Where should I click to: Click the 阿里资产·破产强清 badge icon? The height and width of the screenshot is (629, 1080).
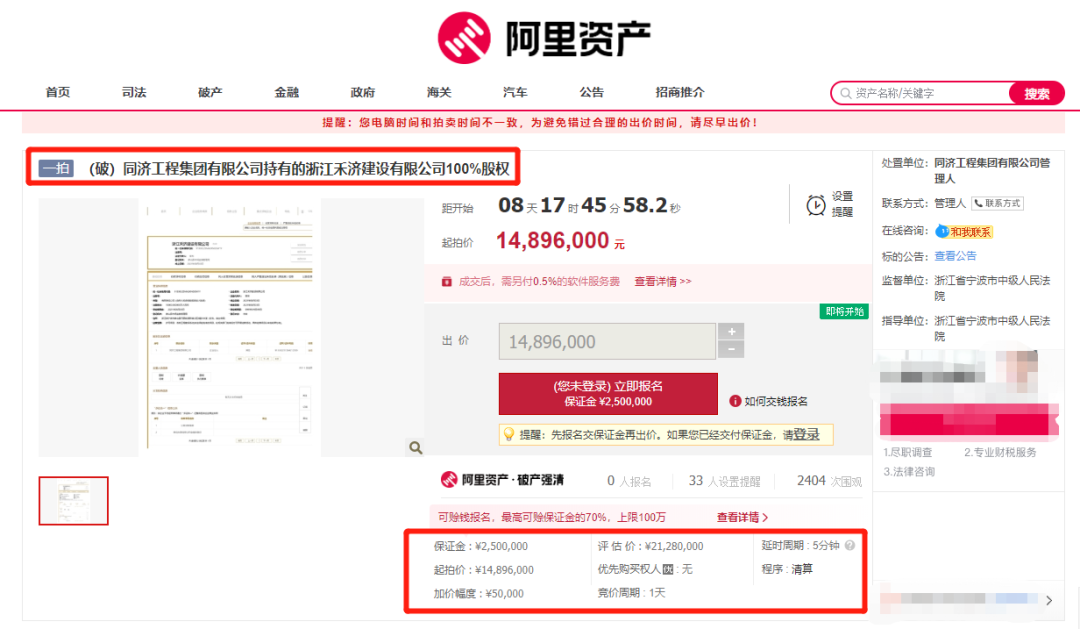pos(449,480)
